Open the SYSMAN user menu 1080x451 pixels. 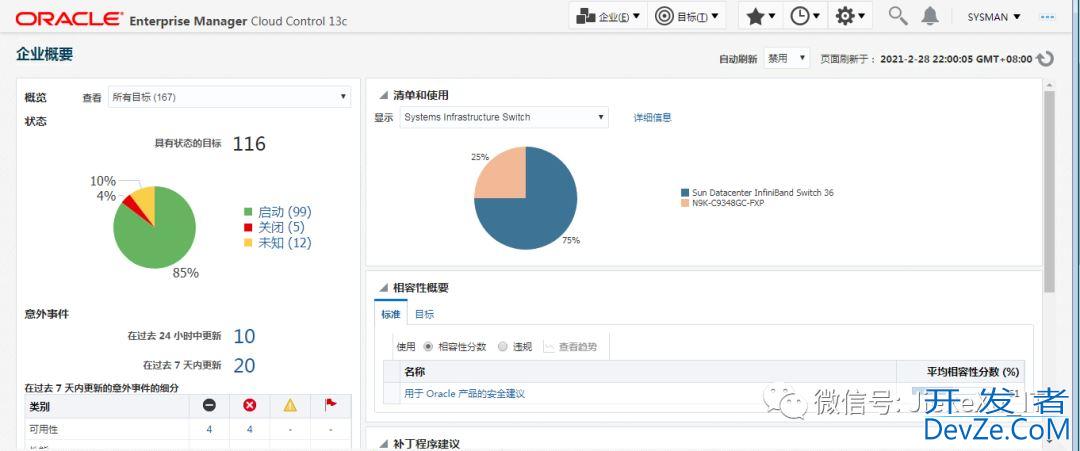(993, 17)
